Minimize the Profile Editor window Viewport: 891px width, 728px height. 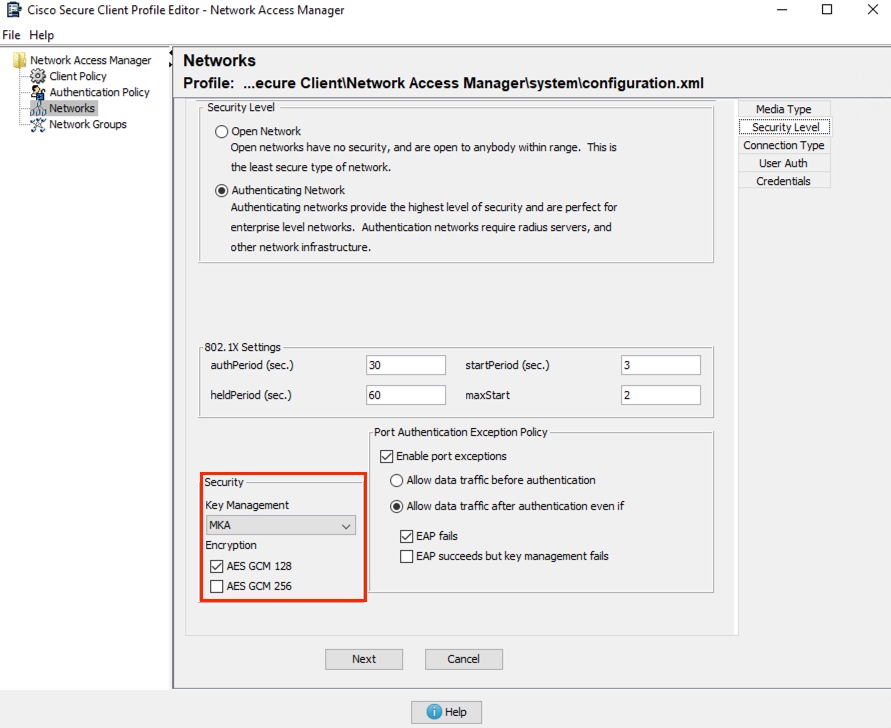pos(782,10)
